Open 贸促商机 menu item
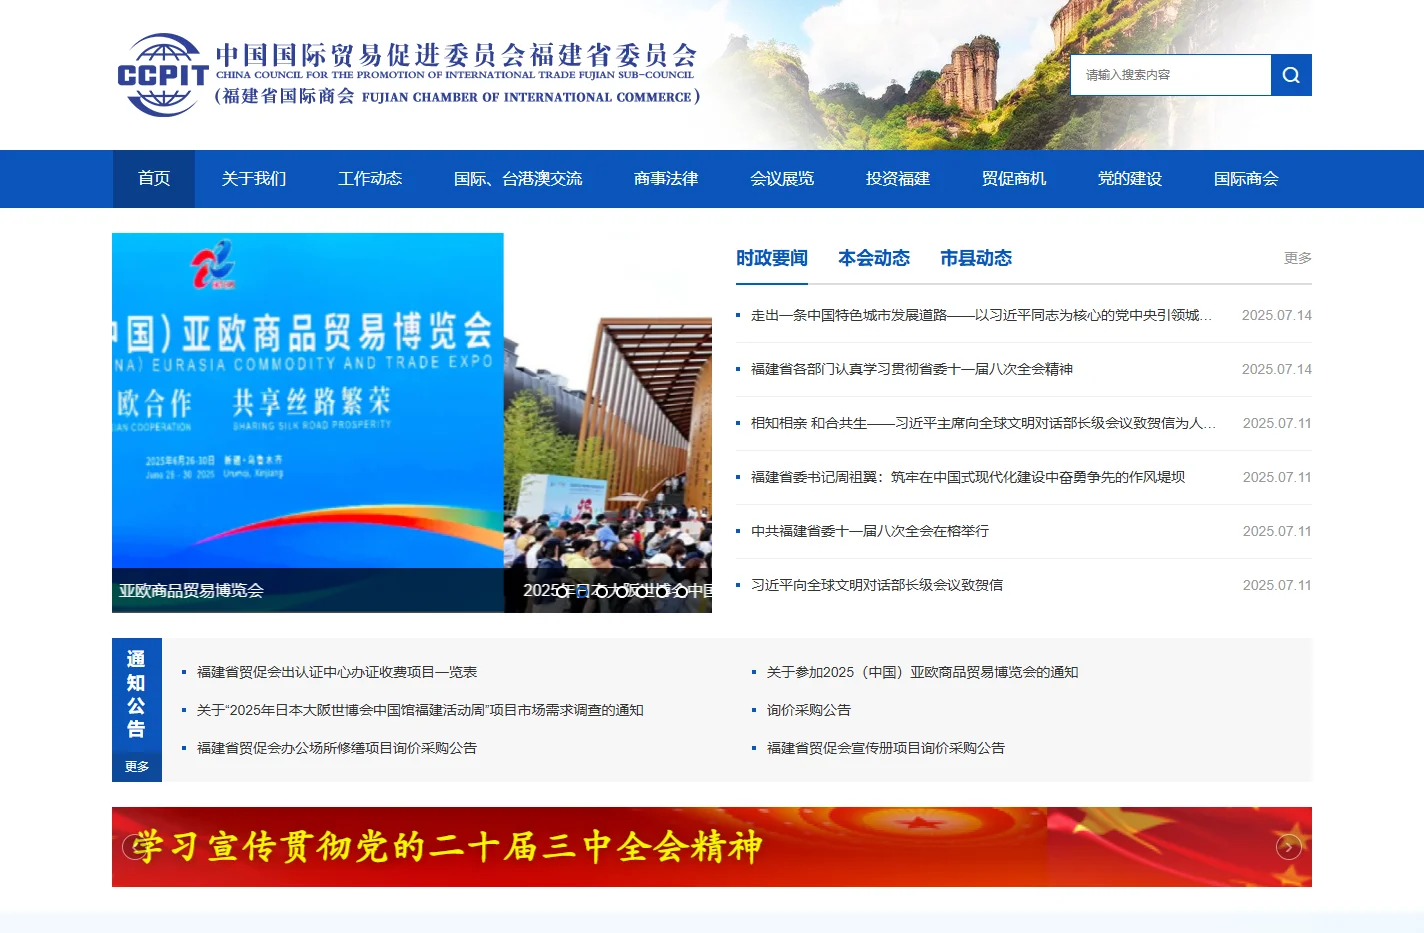 pos(1014,179)
